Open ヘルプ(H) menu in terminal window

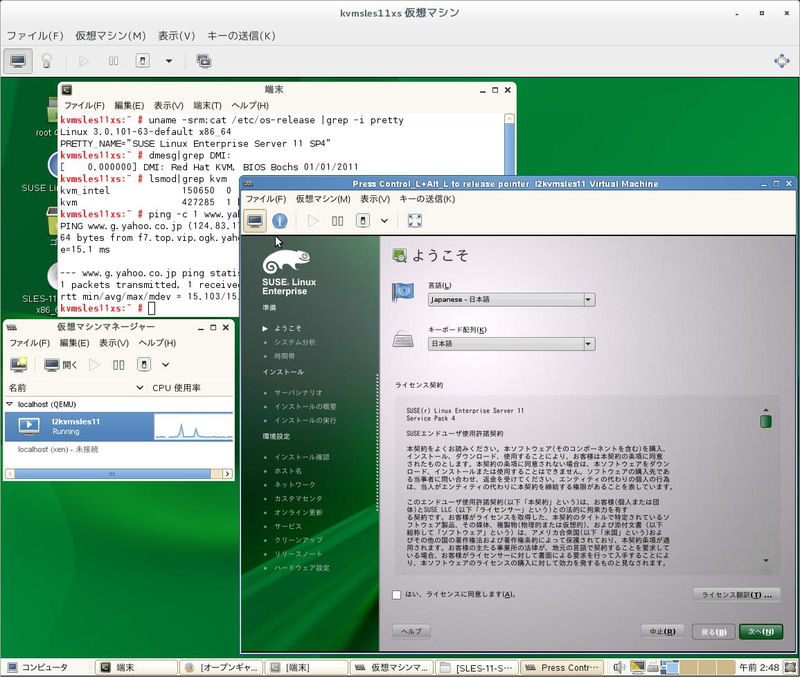(x=250, y=106)
